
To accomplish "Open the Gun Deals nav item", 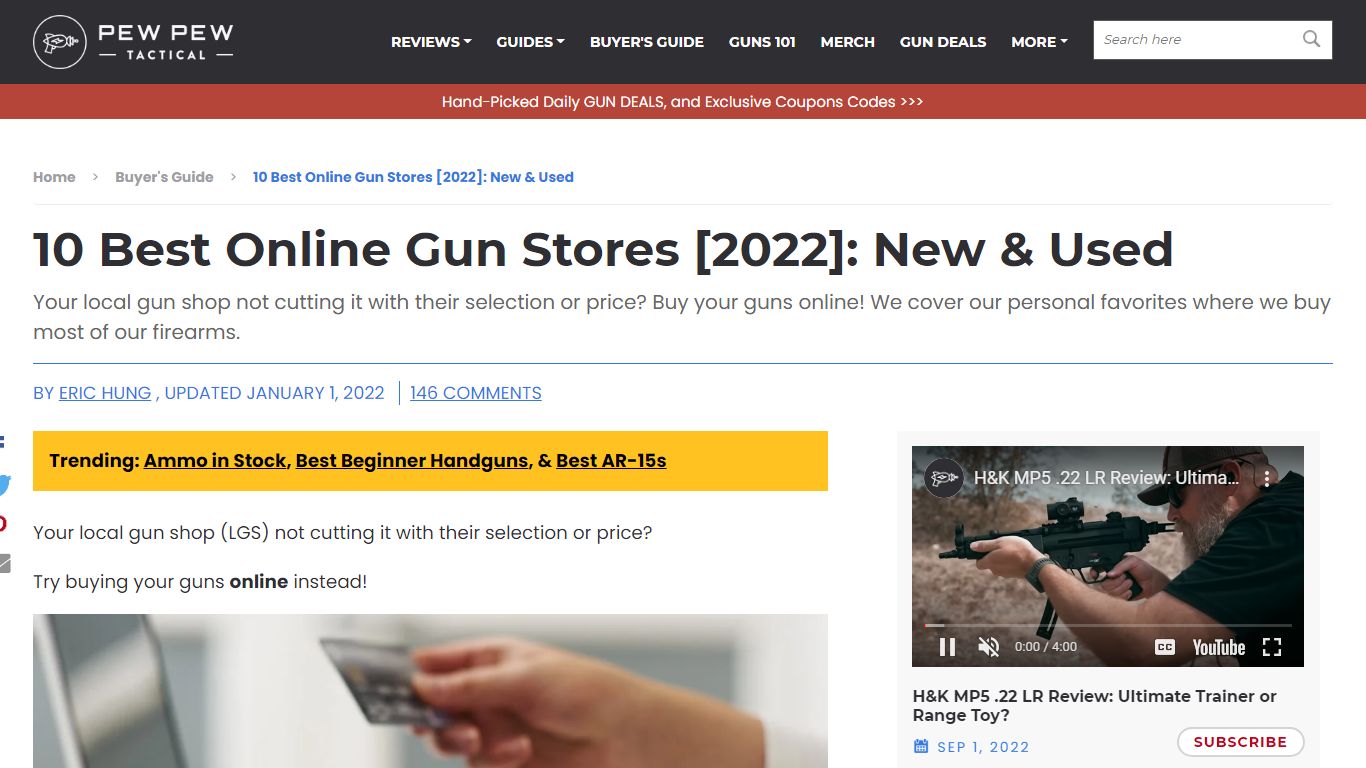I will click(x=943, y=42).
